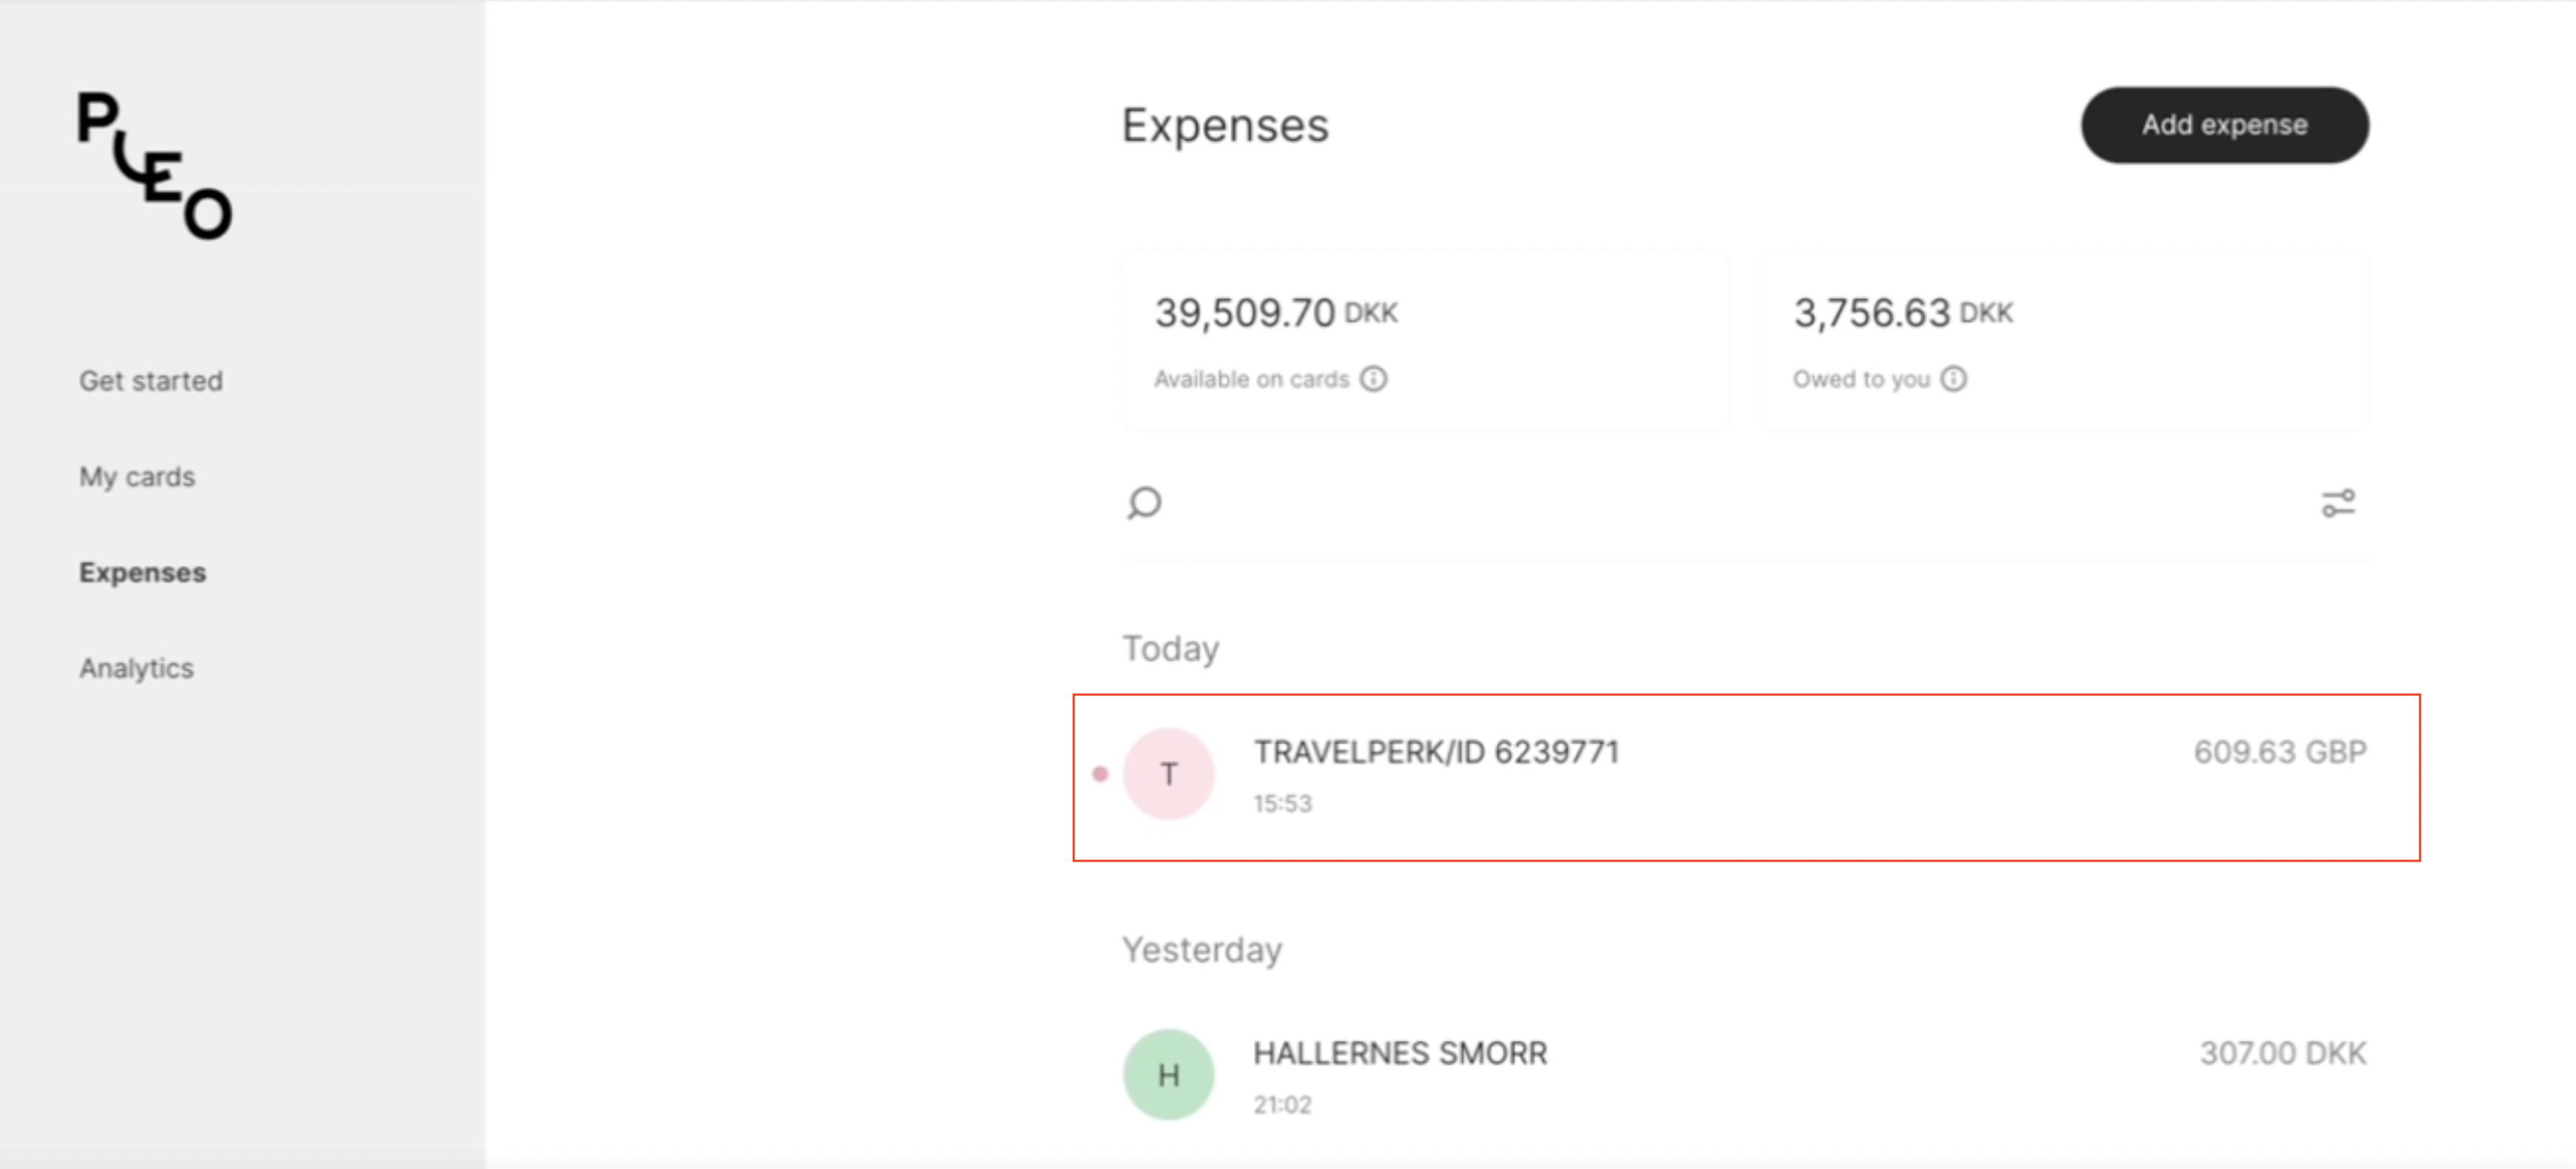Viewport: 2576px width, 1169px height.
Task: Click the 307.00 DKK amount
Action: [x=2283, y=1053]
